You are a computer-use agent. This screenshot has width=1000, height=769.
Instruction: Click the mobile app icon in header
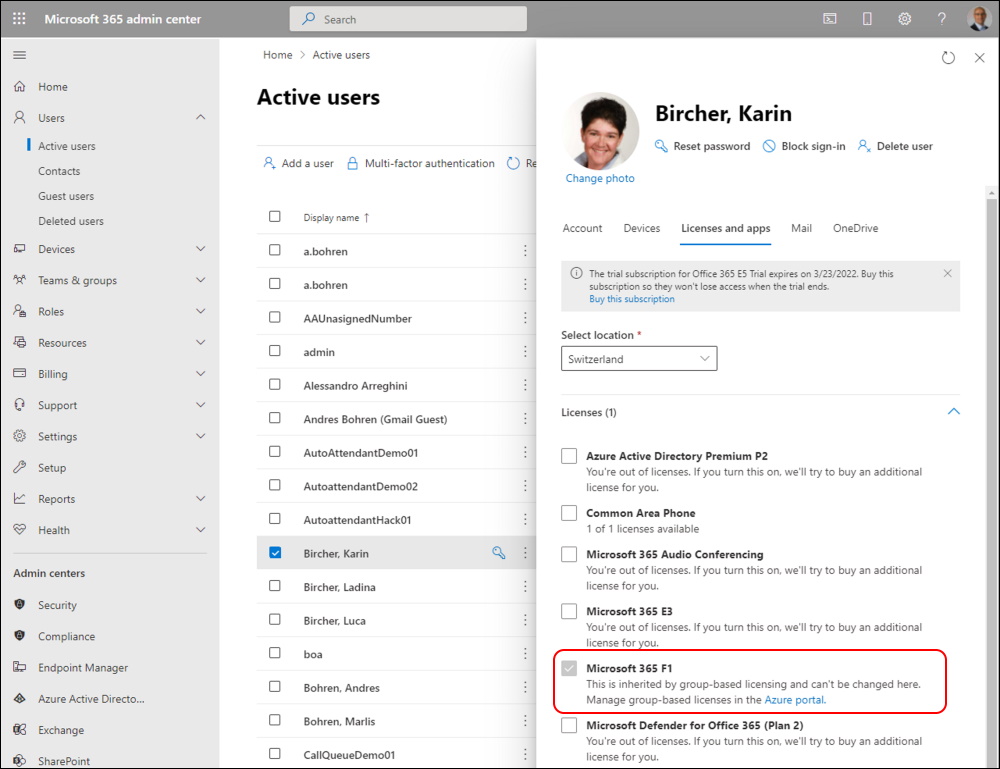point(867,18)
